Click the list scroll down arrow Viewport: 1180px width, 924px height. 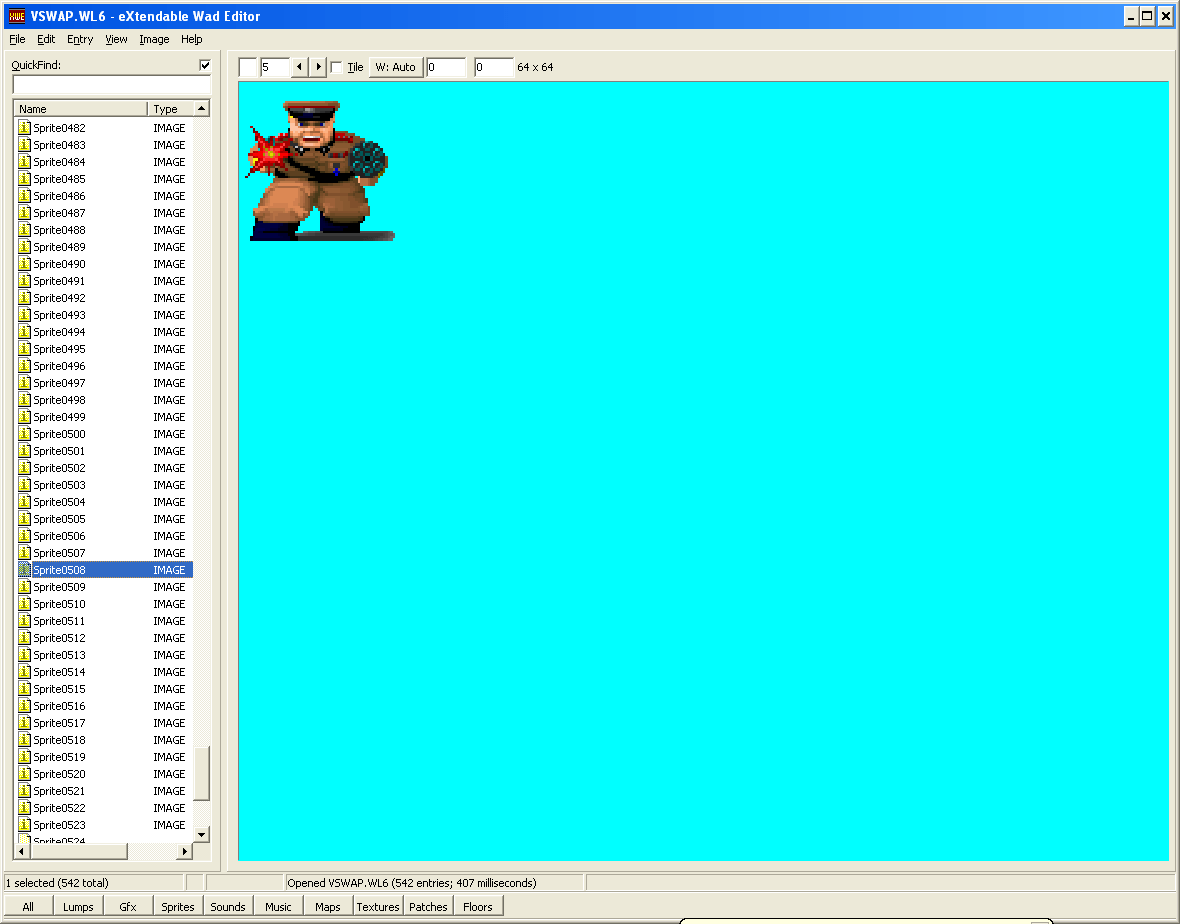click(x=201, y=834)
